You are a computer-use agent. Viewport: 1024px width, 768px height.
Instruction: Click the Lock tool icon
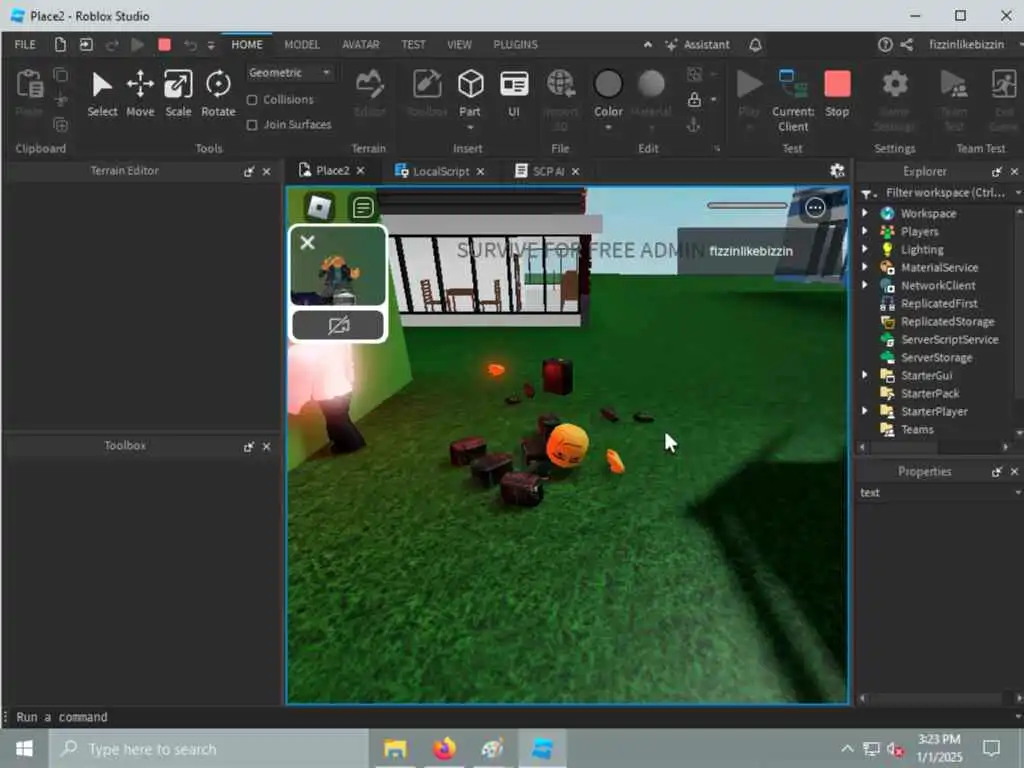[694, 99]
